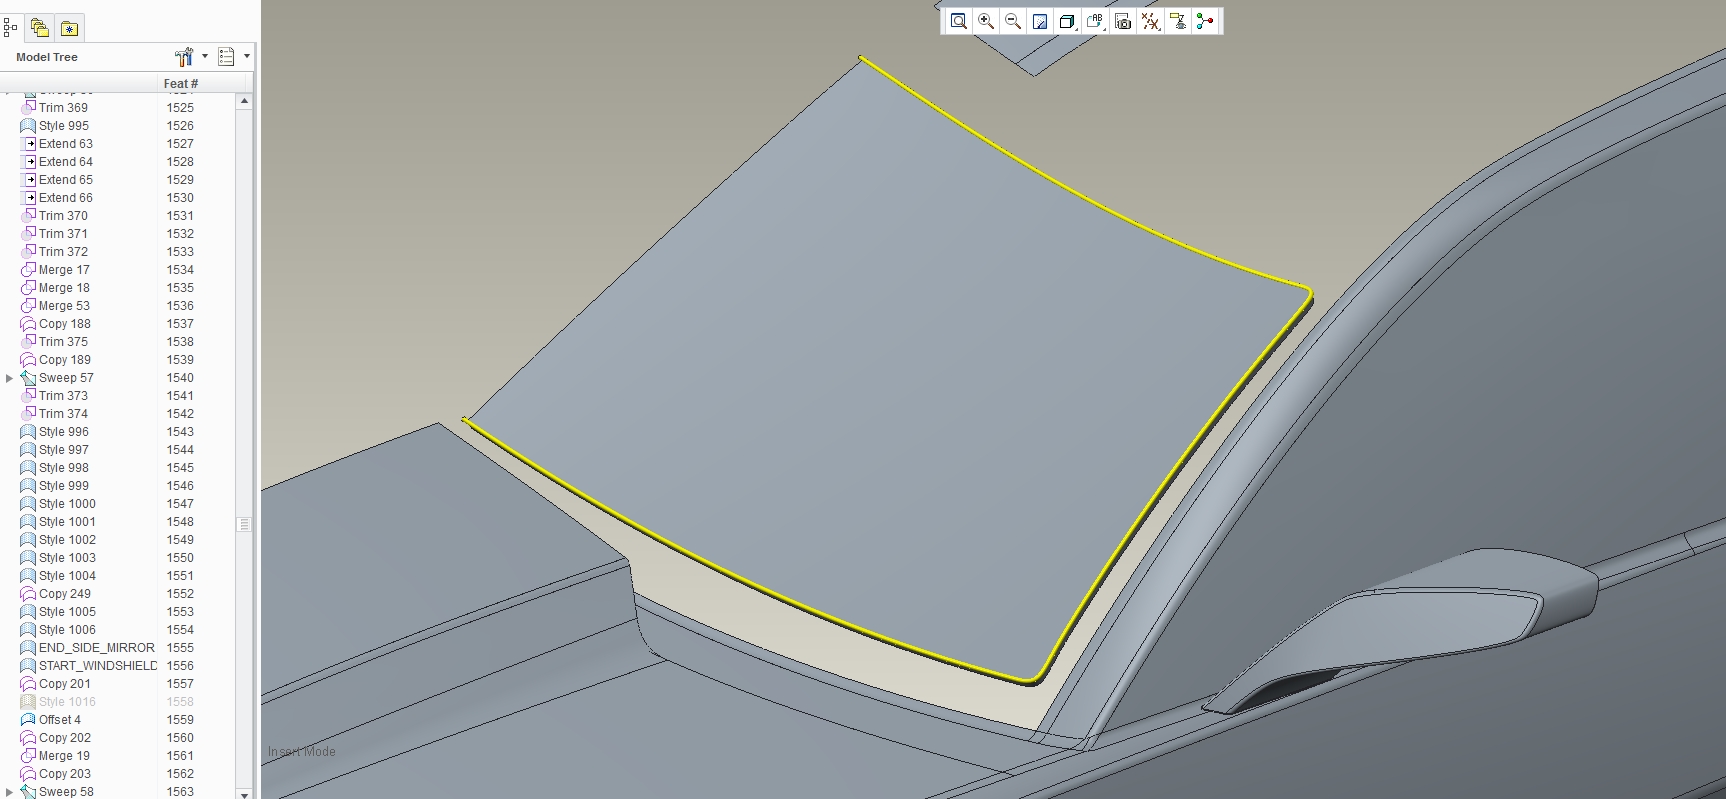Open the Show list dropdown arrow

(247, 57)
